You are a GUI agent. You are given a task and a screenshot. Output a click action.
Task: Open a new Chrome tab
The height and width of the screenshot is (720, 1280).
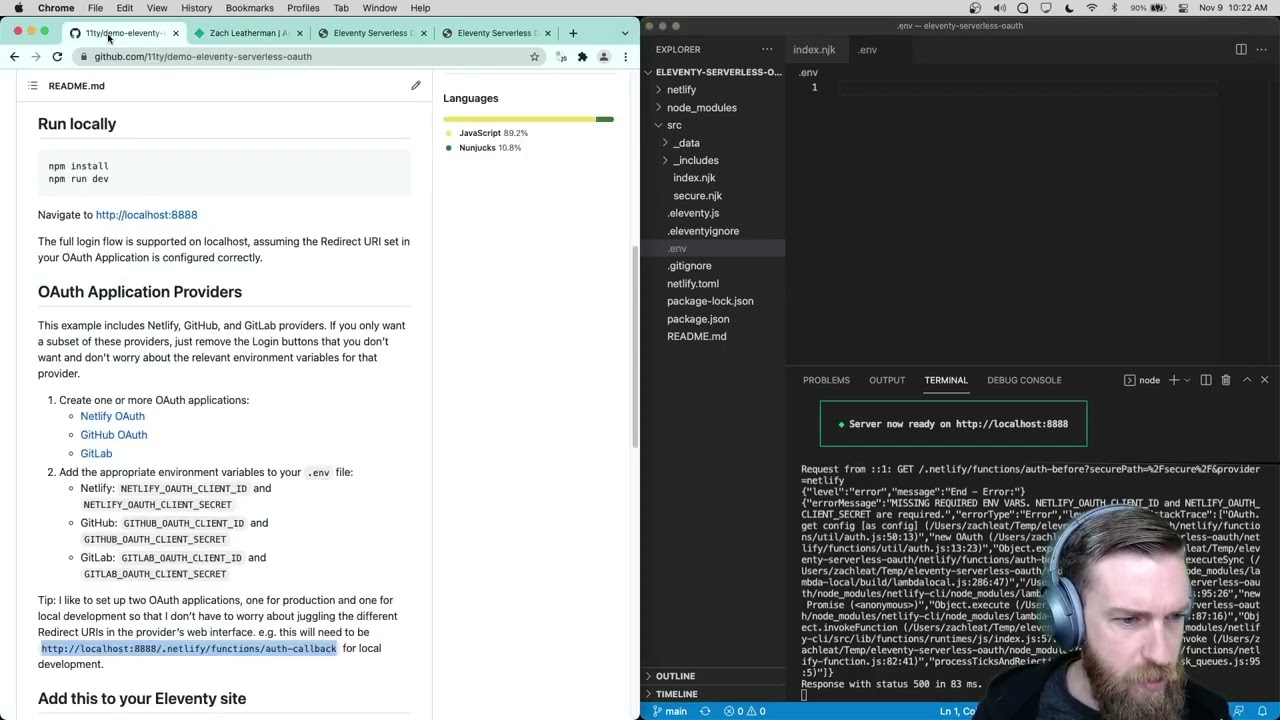[x=573, y=33]
